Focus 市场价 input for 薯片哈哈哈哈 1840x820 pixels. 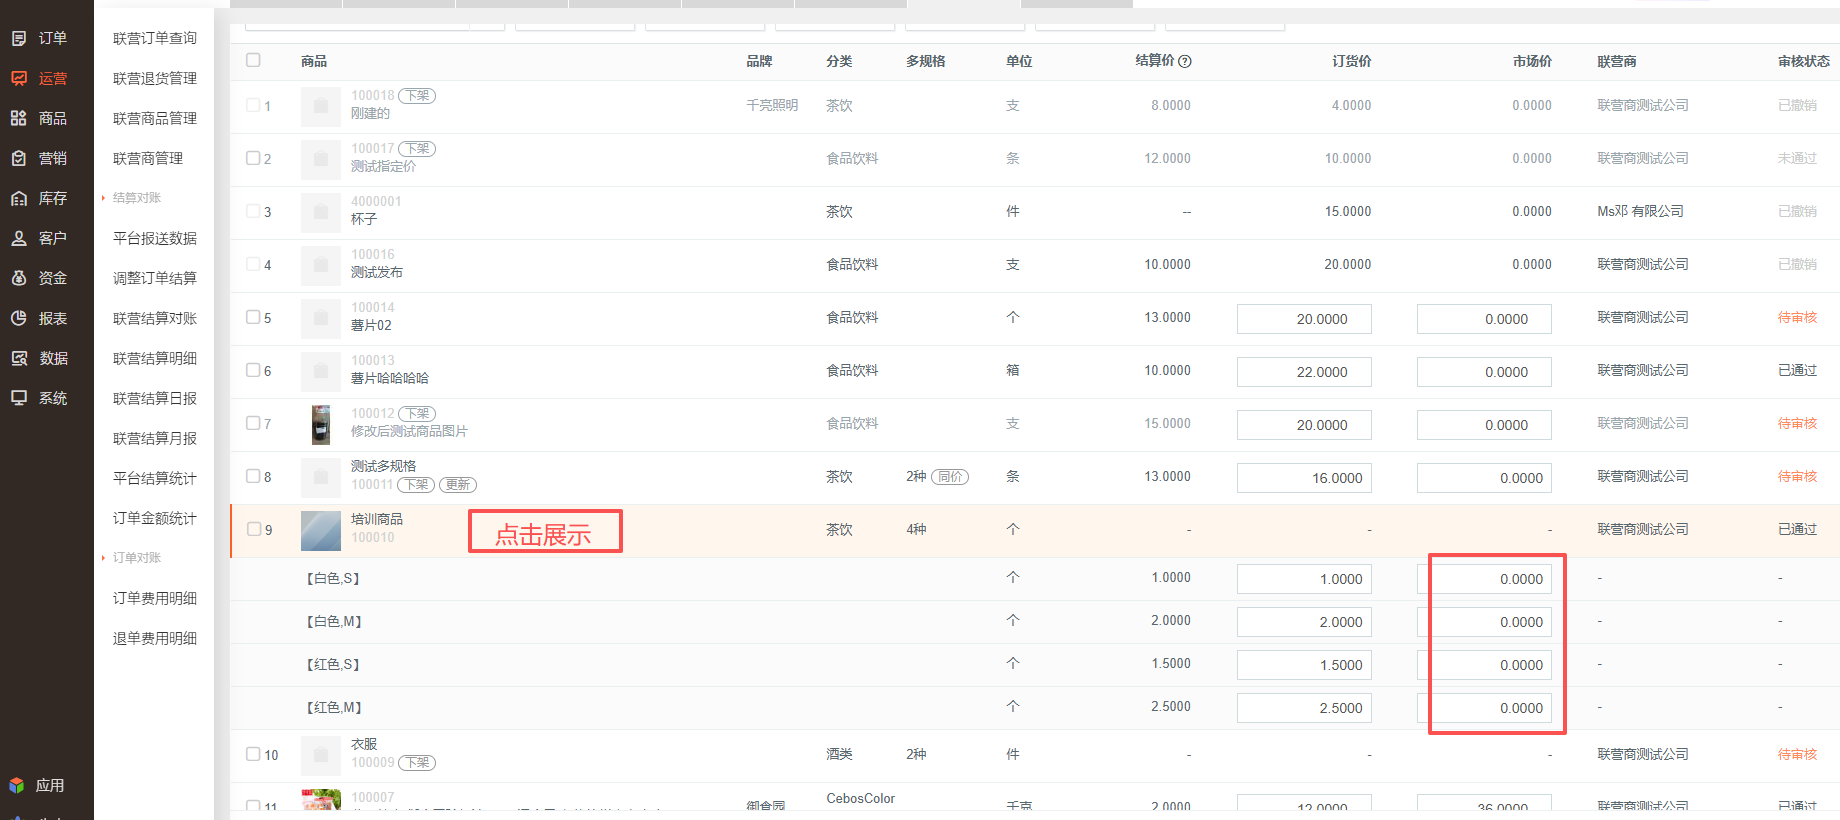pos(1484,372)
